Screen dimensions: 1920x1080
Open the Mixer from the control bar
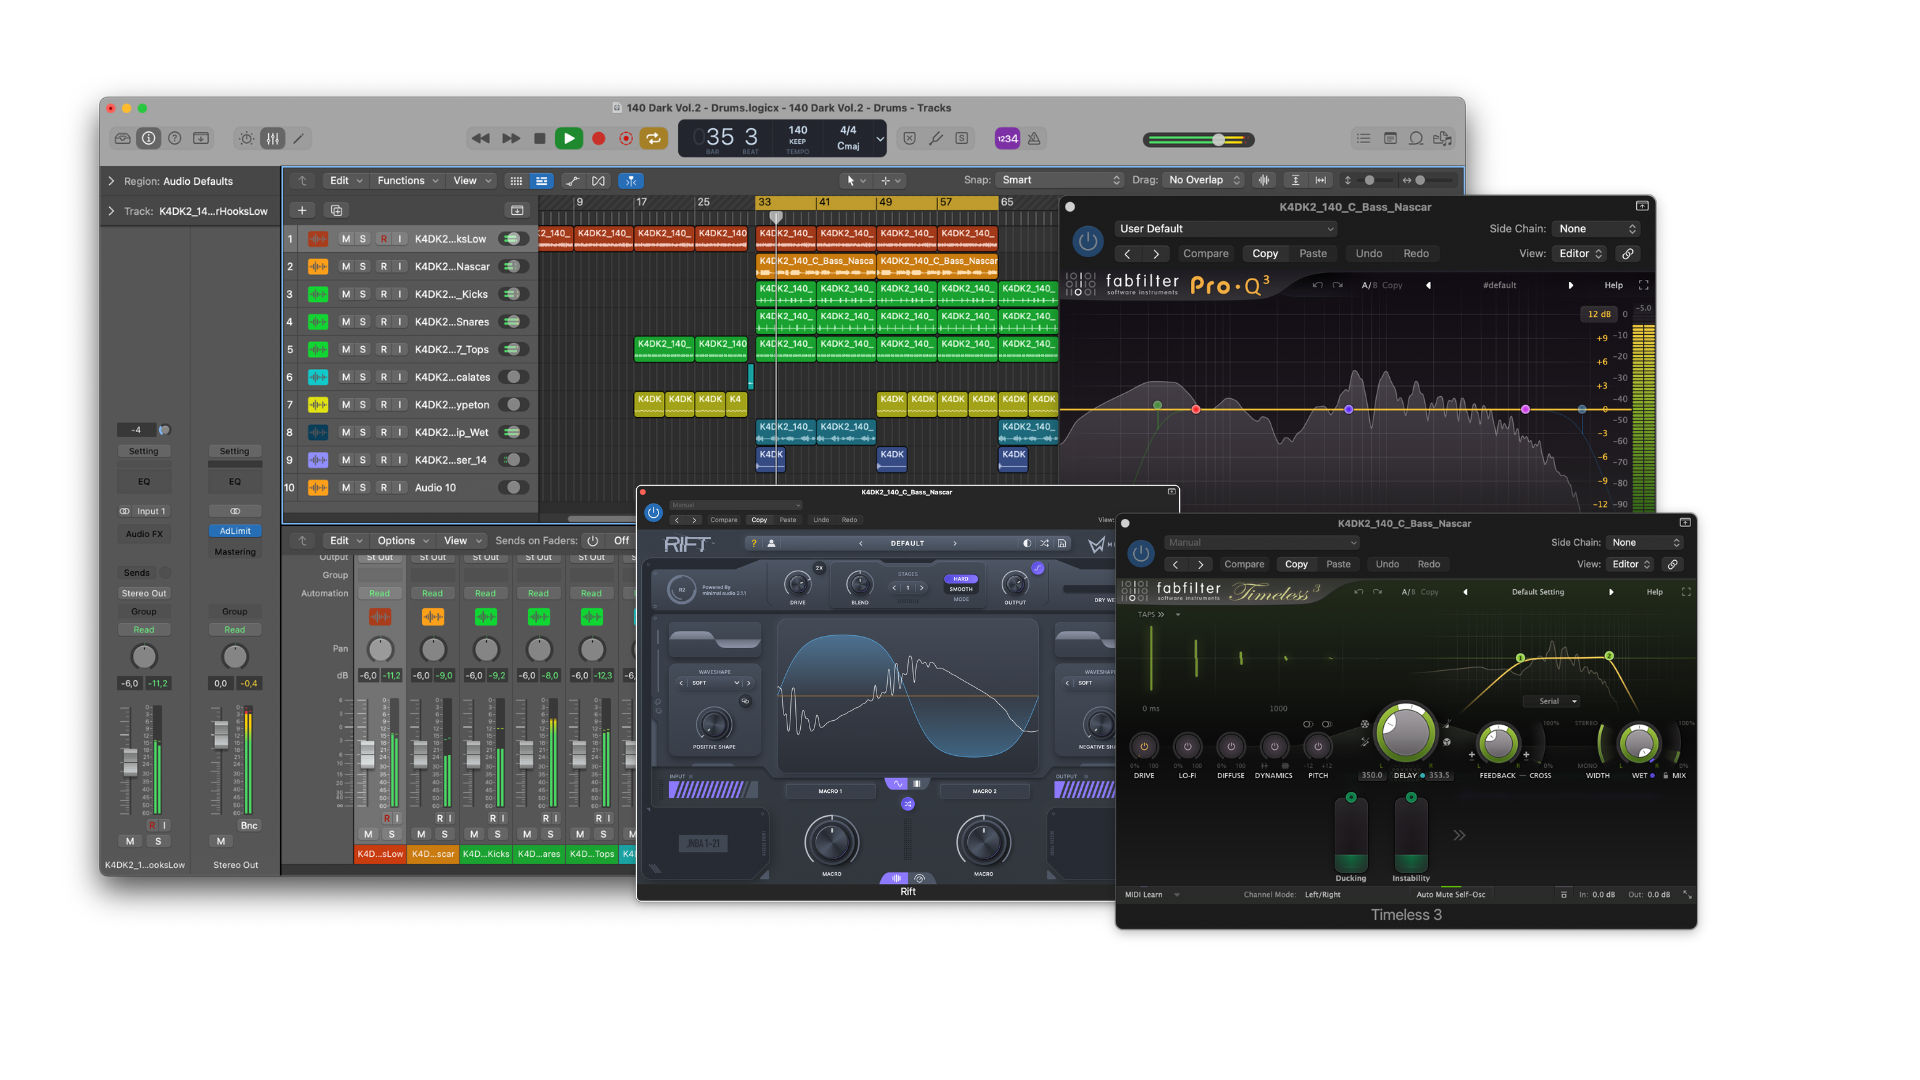(x=272, y=139)
